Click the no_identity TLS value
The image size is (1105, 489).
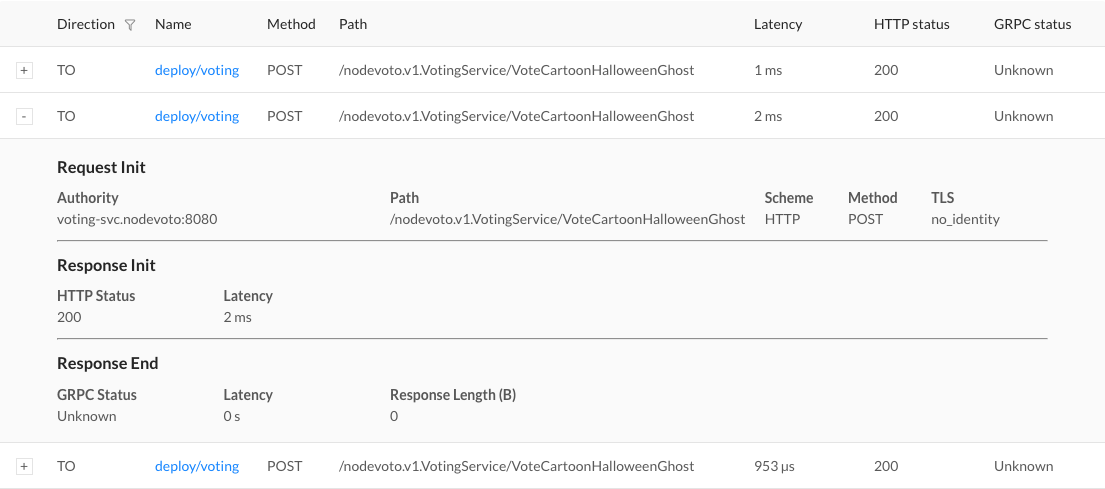tap(965, 220)
